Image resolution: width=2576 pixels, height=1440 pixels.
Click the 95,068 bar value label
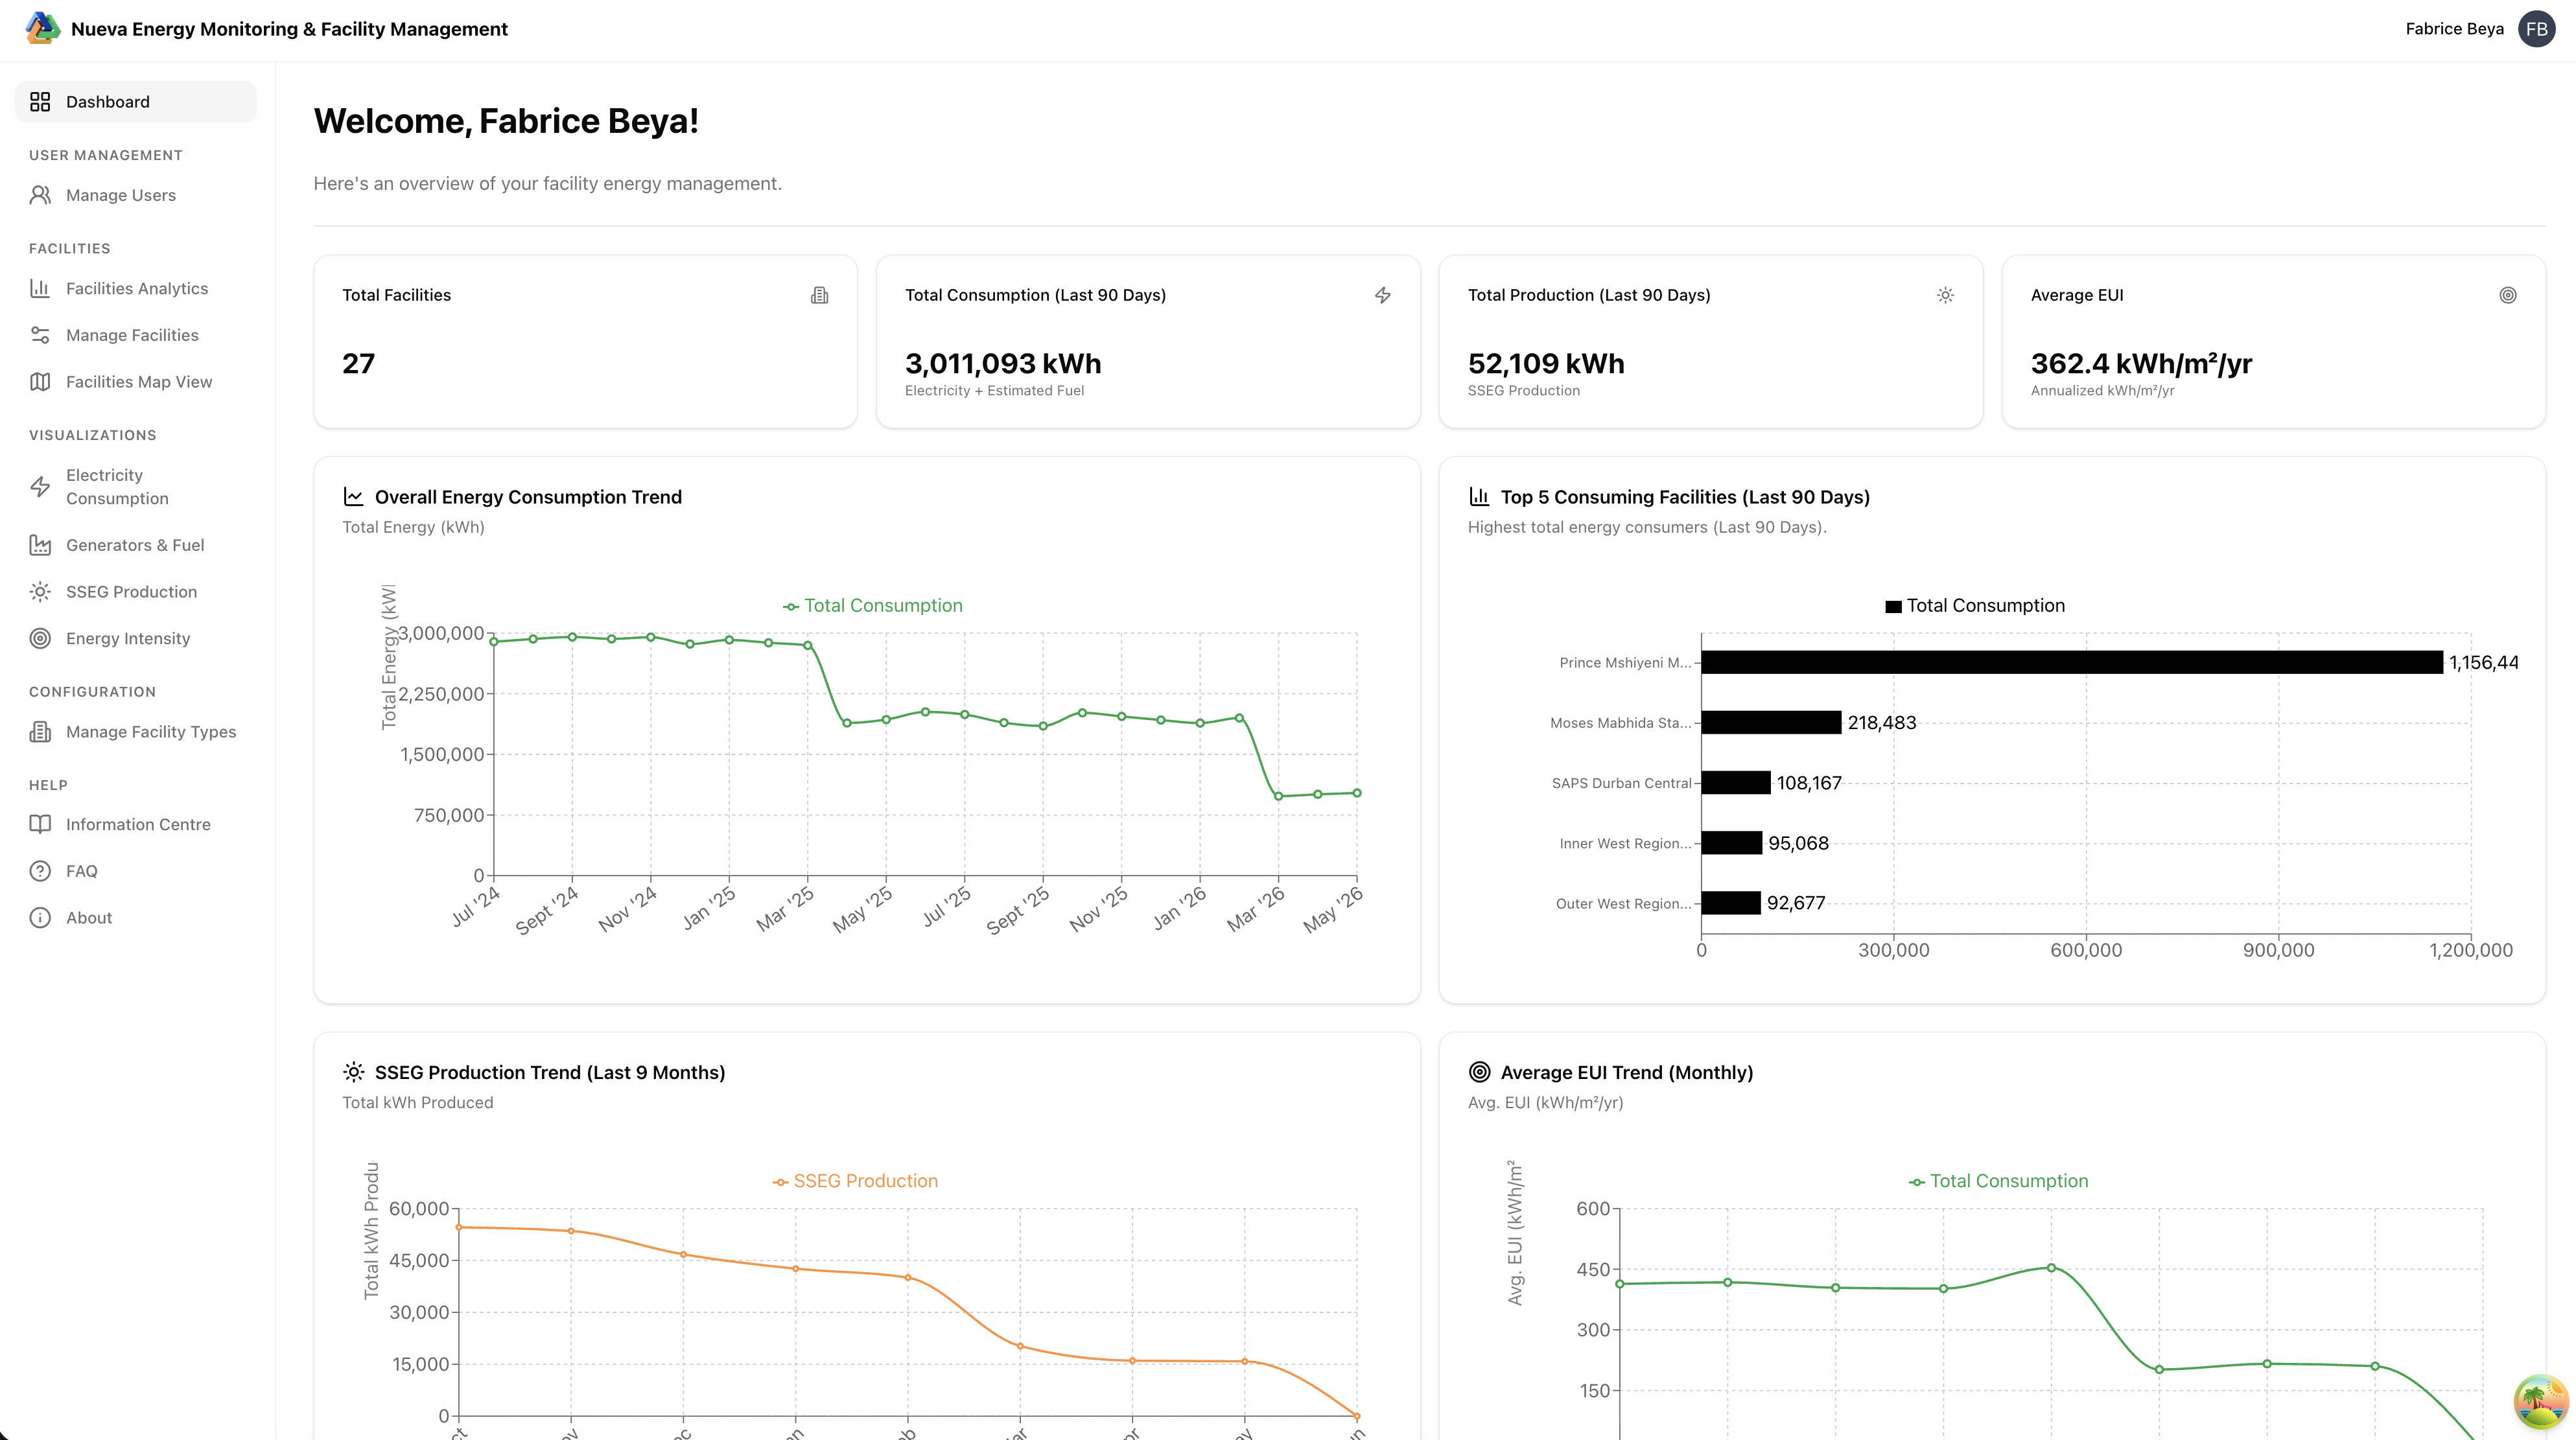(1798, 843)
